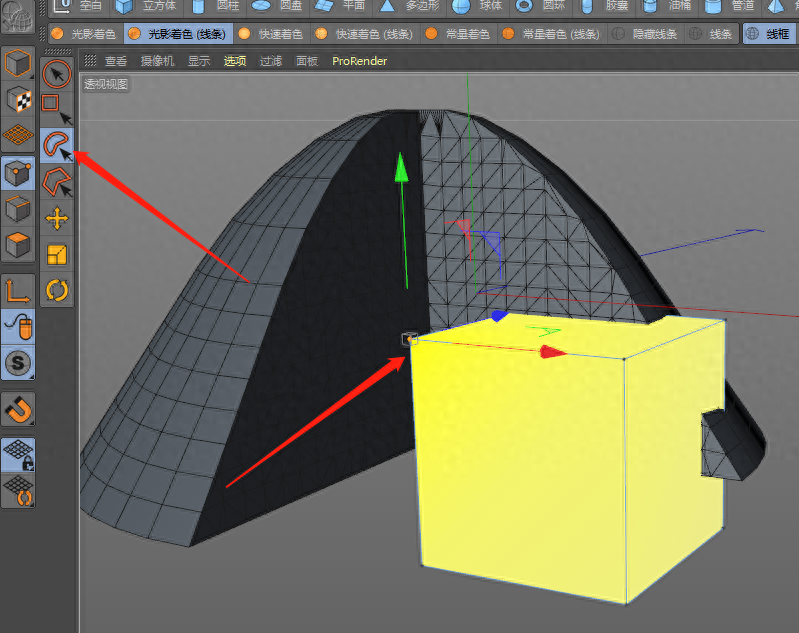
Task: Toggle the Enable Axis L-shaped icon
Action: [x=18, y=291]
